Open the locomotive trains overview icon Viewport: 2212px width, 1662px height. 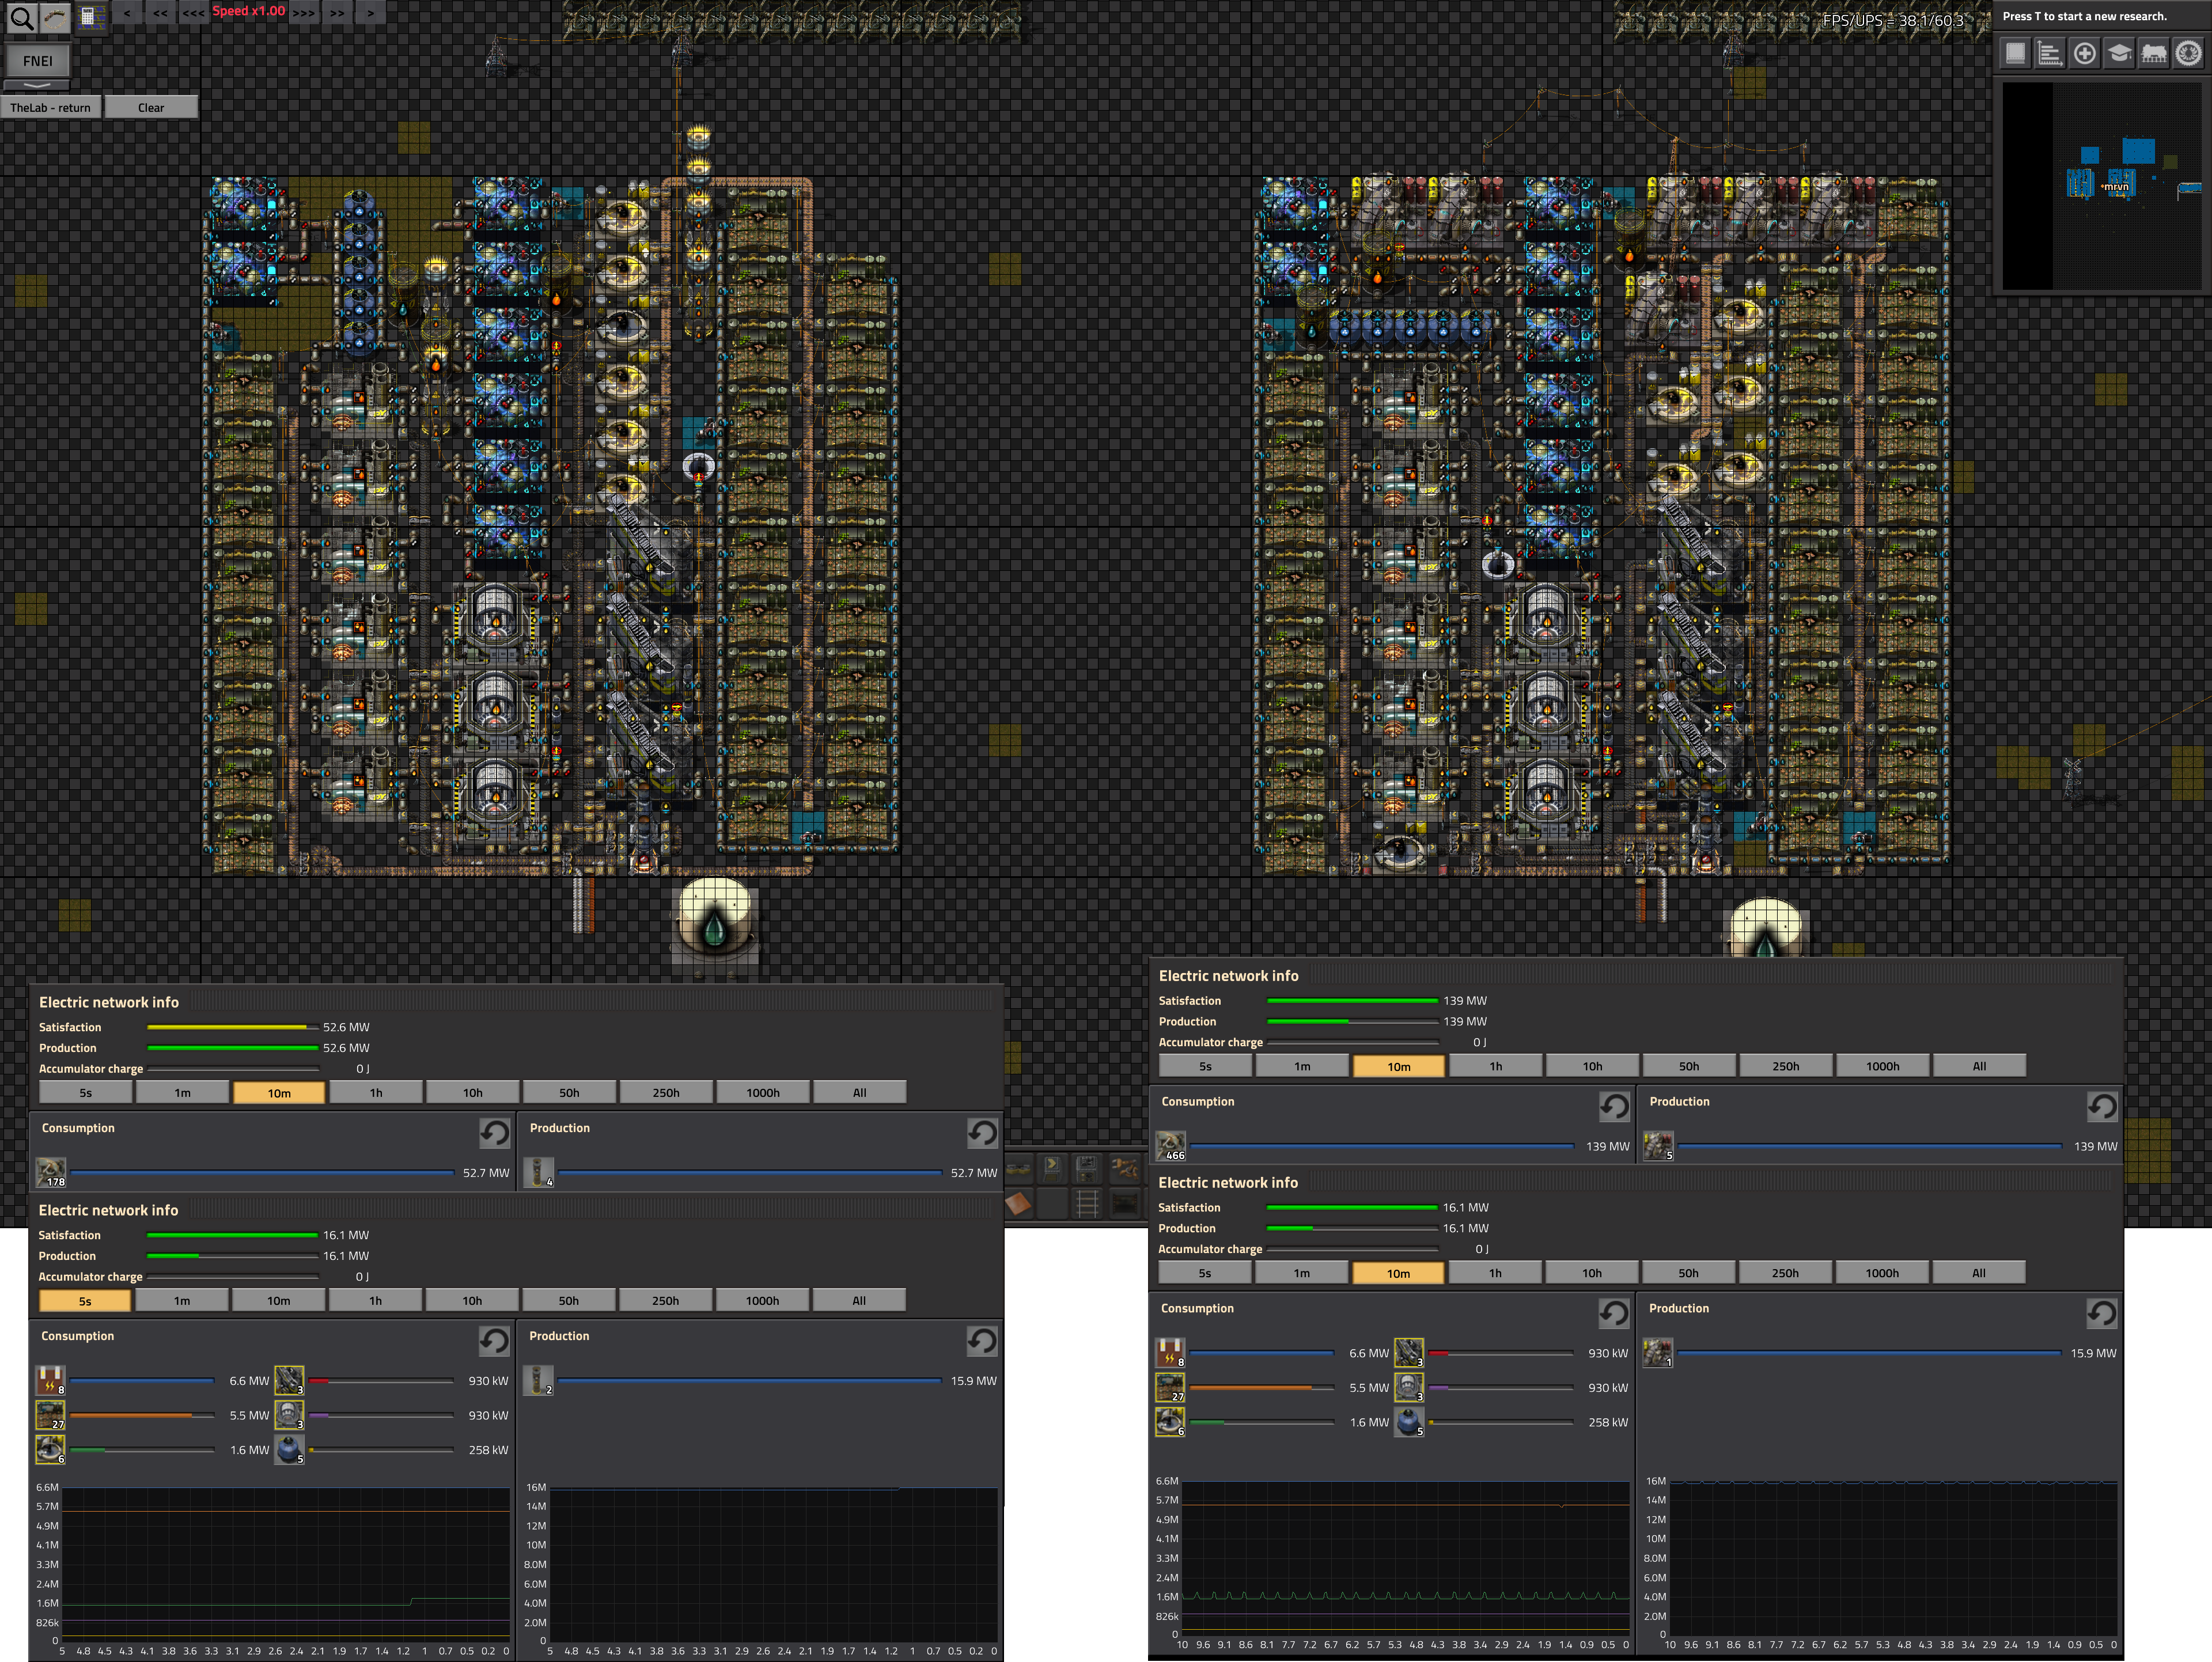[x=2154, y=54]
